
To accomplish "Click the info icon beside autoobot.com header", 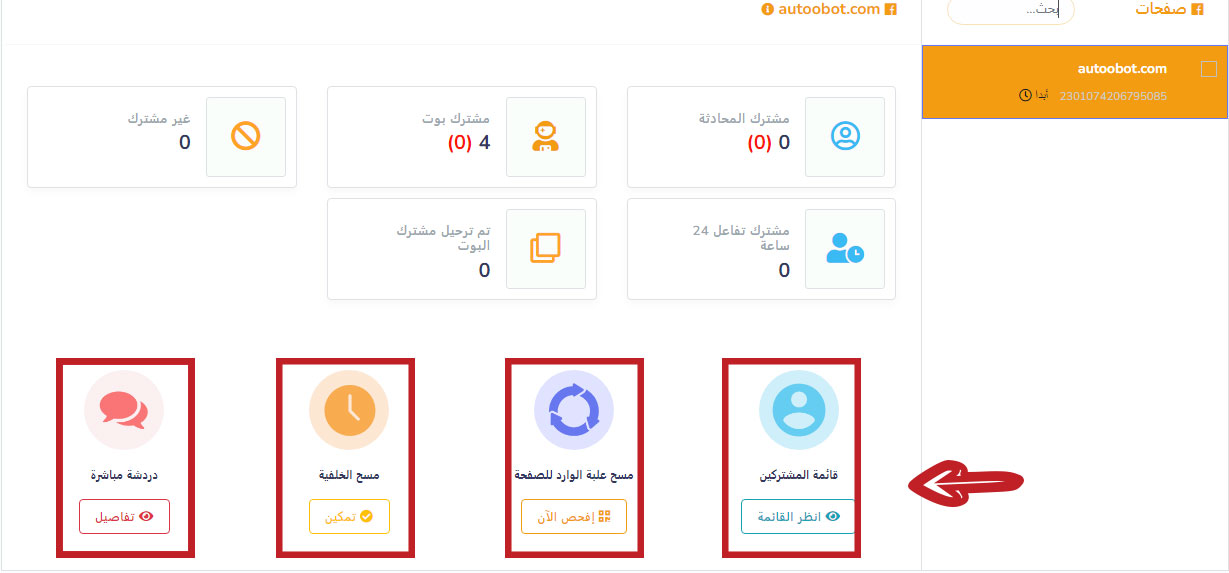I will coord(768,10).
